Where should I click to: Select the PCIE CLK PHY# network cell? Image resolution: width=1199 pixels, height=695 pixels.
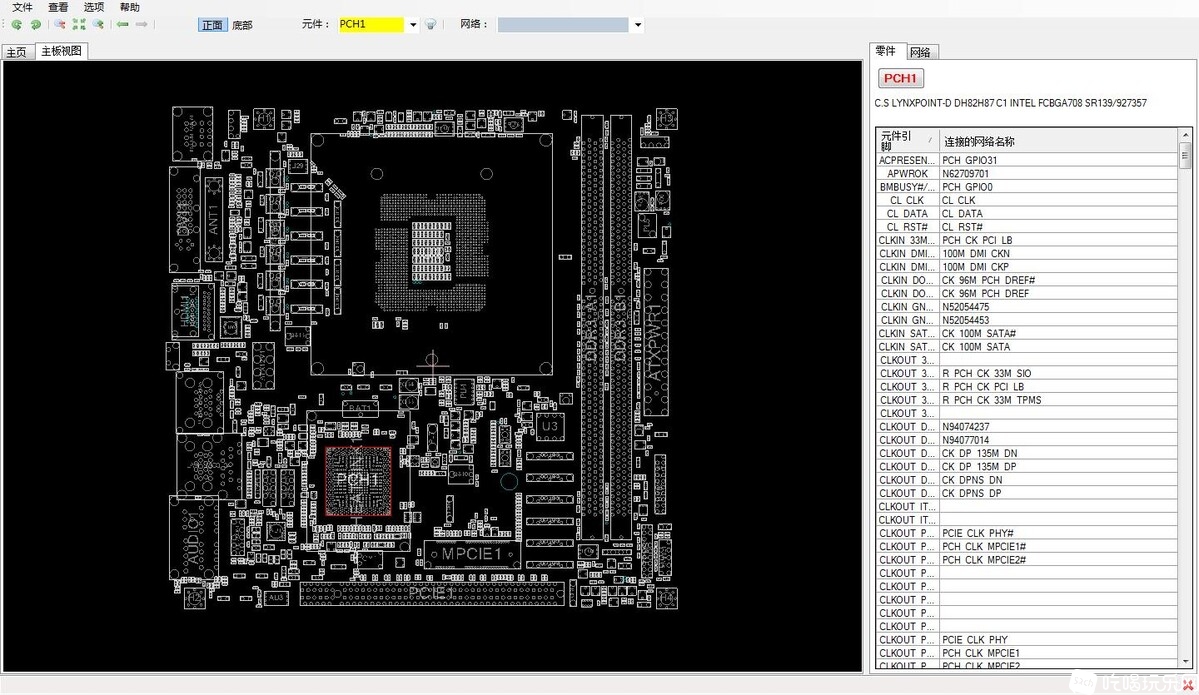(x=1058, y=533)
